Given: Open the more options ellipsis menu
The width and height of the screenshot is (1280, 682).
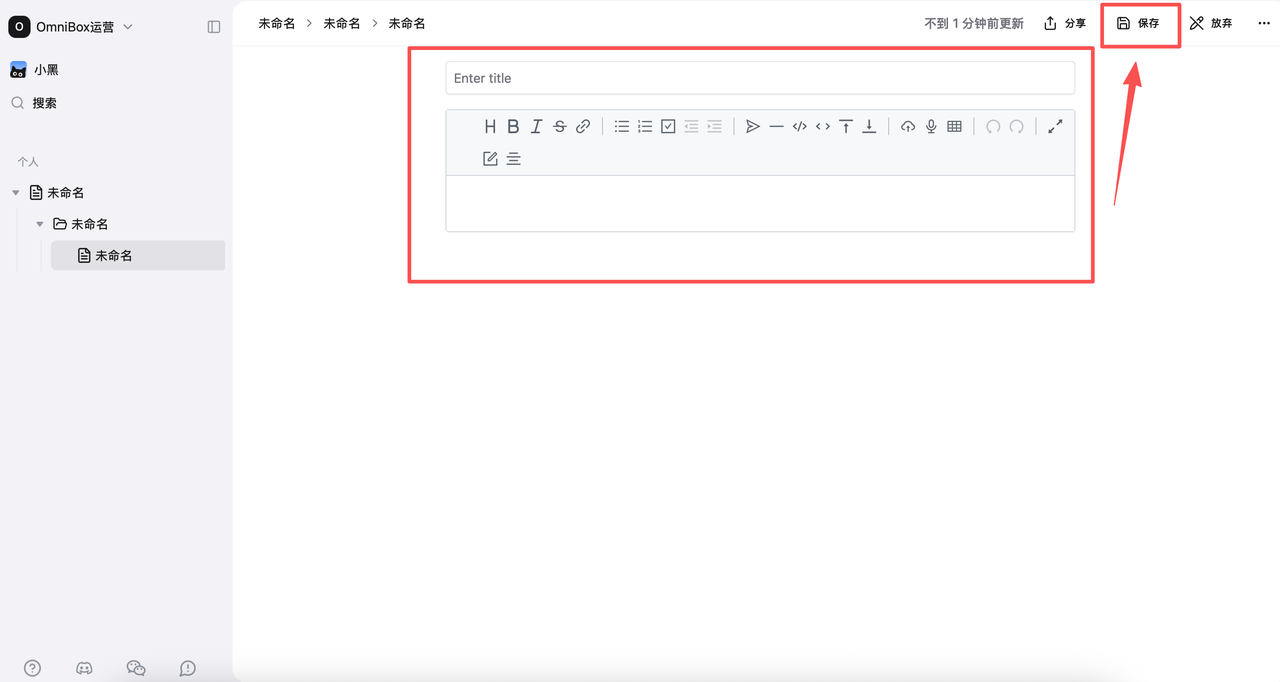Looking at the screenshot, I should 1263,23.
